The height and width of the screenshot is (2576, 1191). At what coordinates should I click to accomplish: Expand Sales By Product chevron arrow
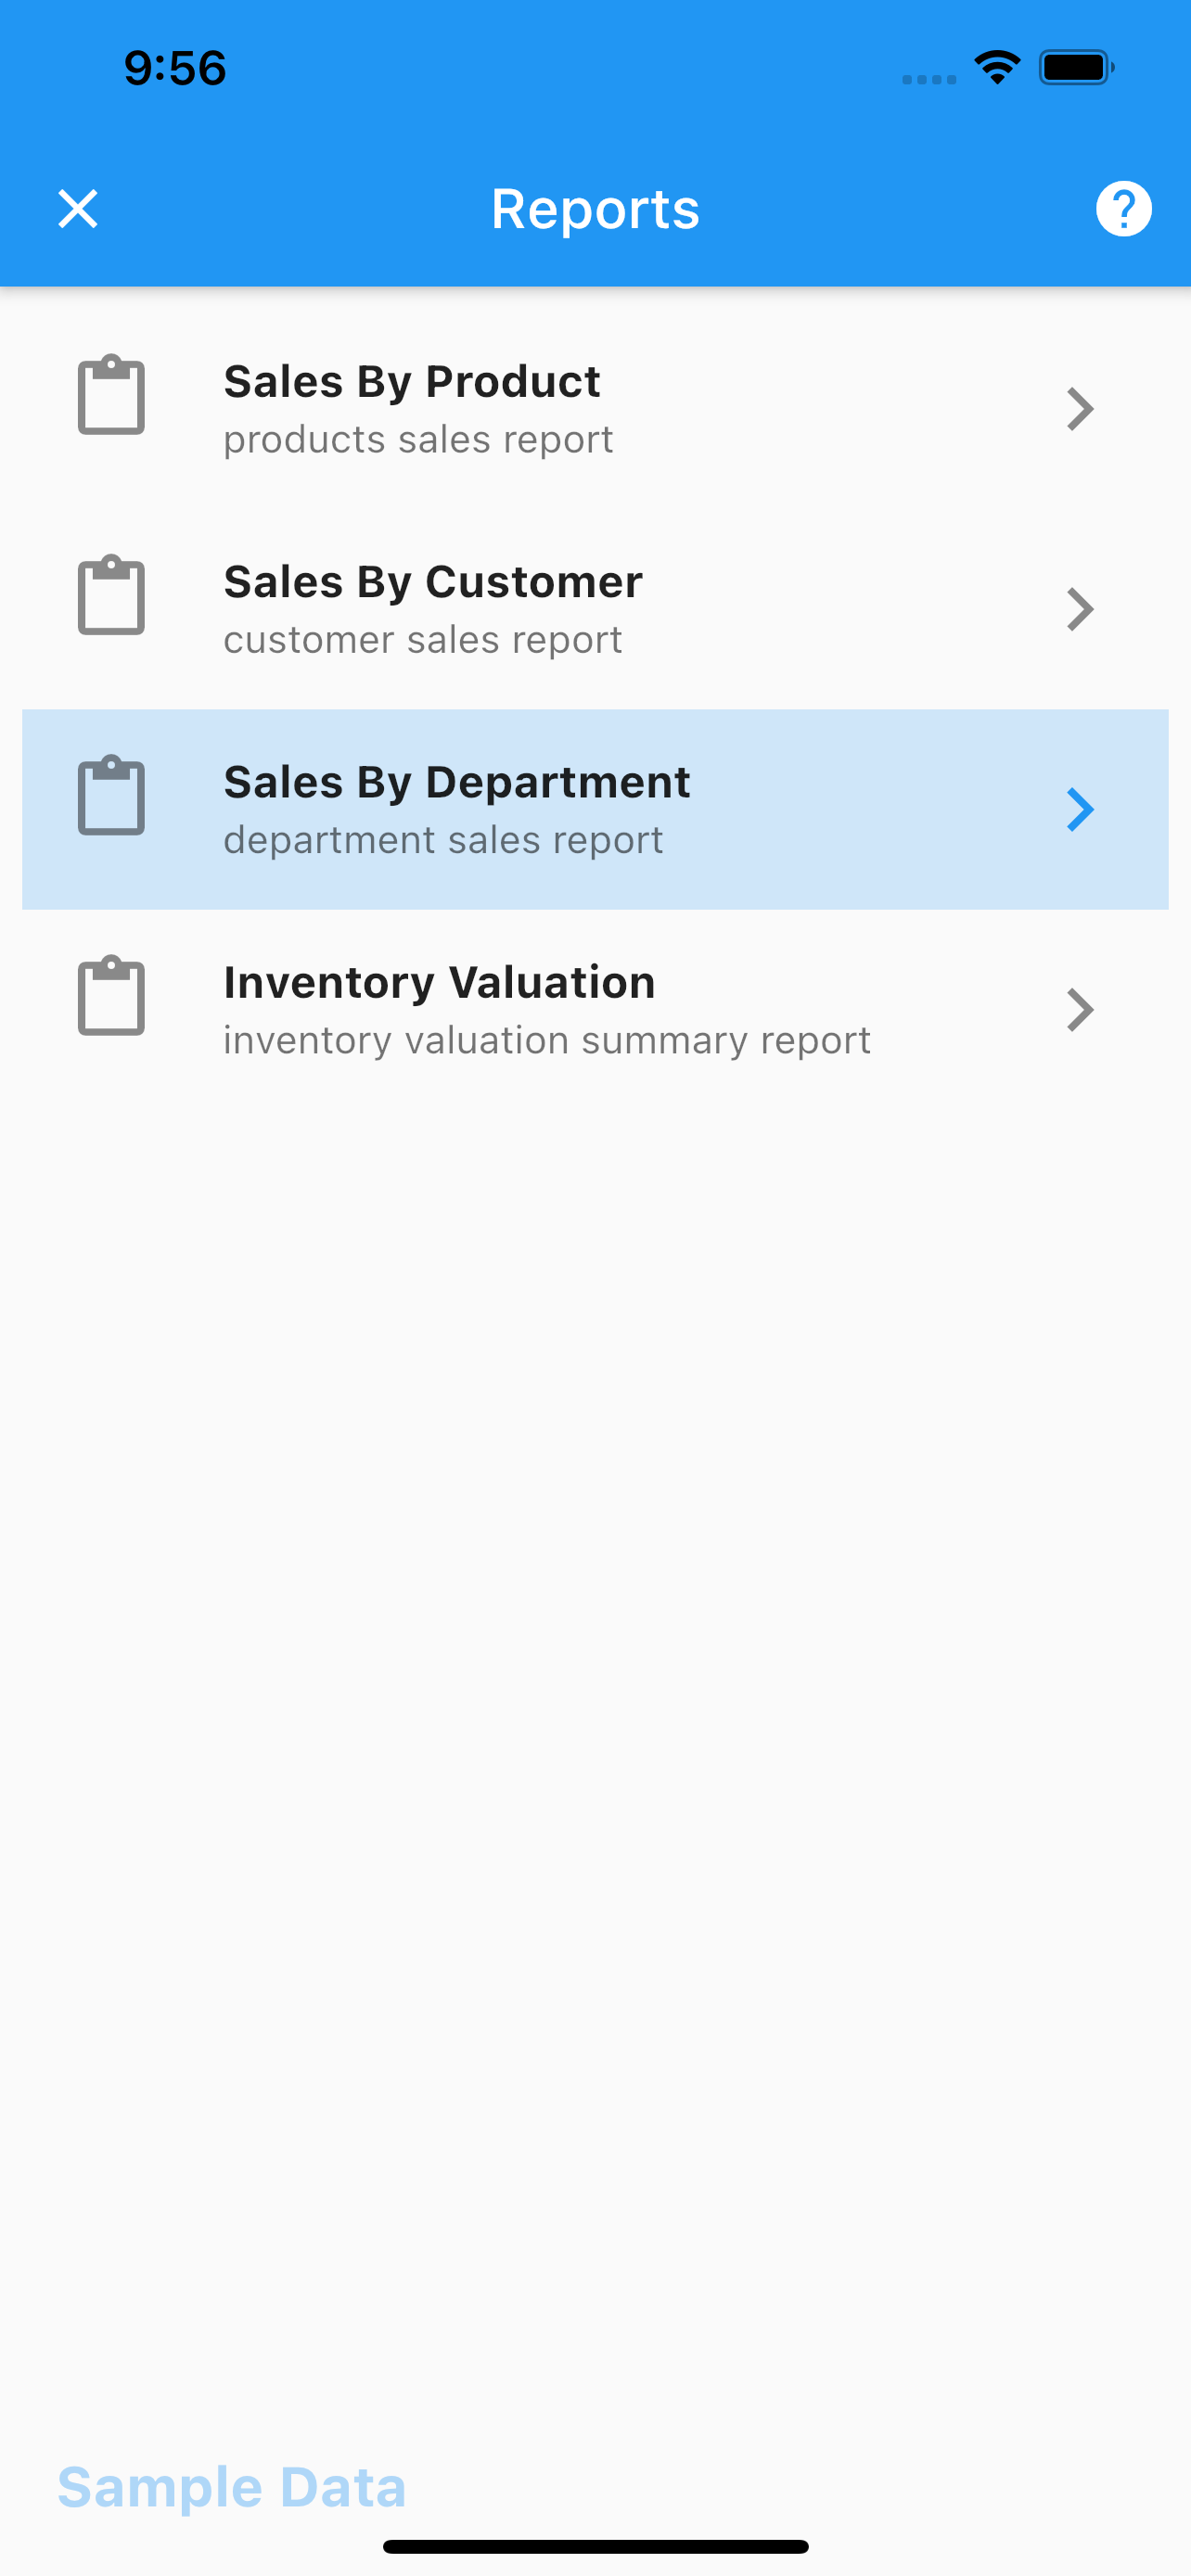[1080, 409]
